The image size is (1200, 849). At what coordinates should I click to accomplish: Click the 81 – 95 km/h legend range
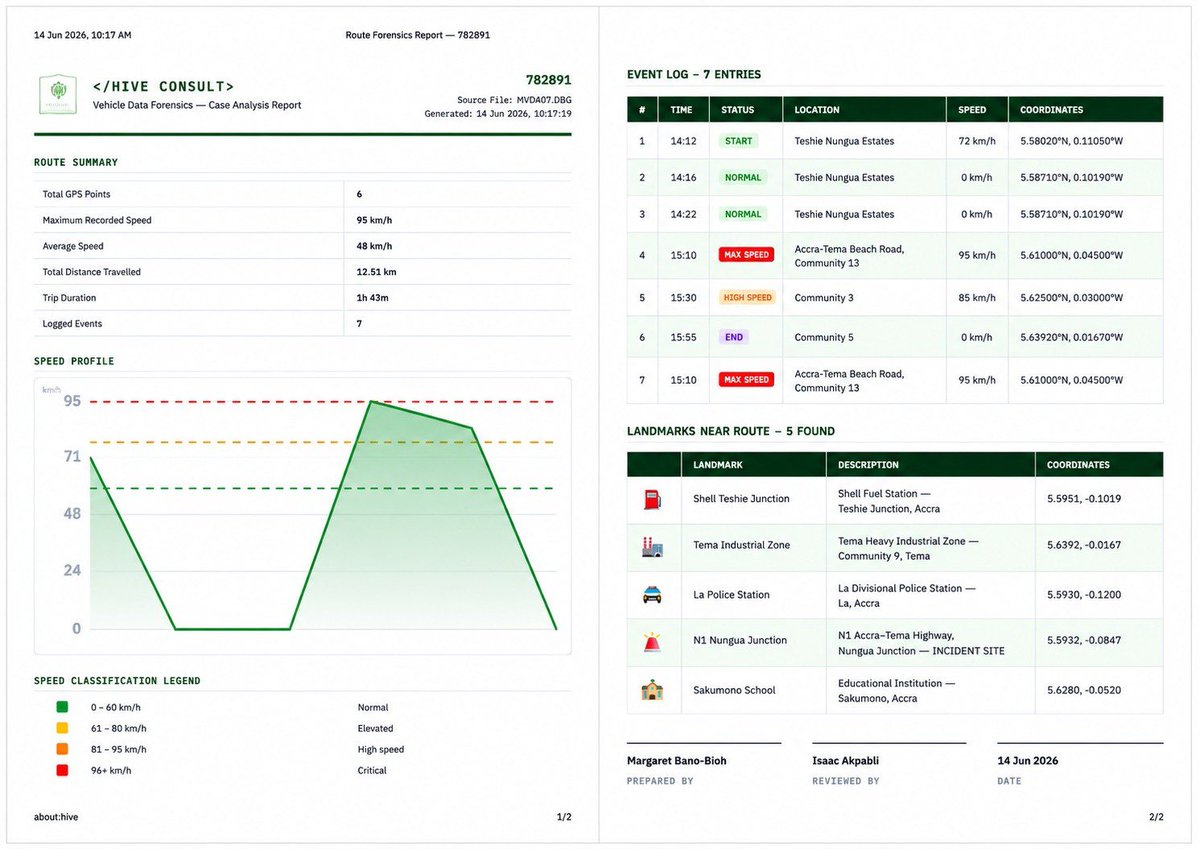coord(118,749)
